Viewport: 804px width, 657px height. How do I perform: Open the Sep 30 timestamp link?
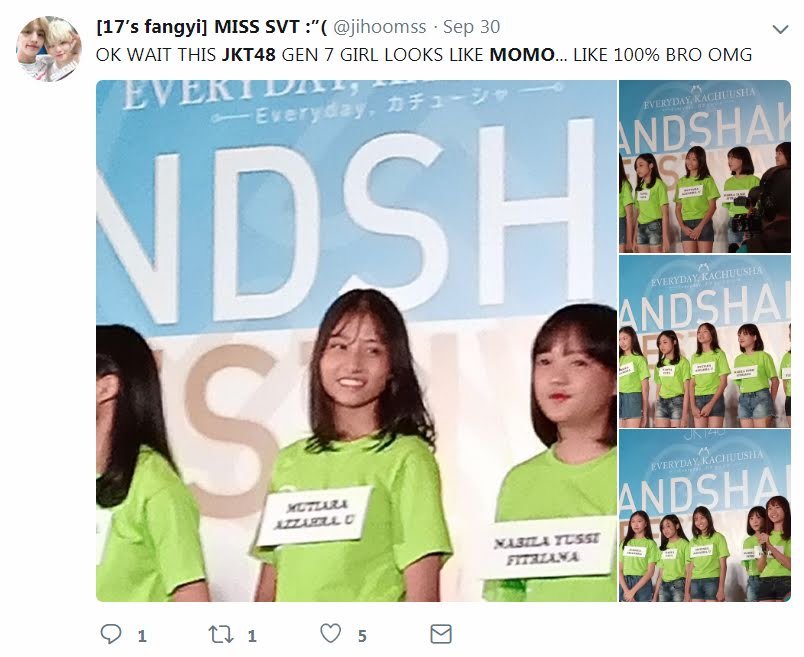[471, 27]
